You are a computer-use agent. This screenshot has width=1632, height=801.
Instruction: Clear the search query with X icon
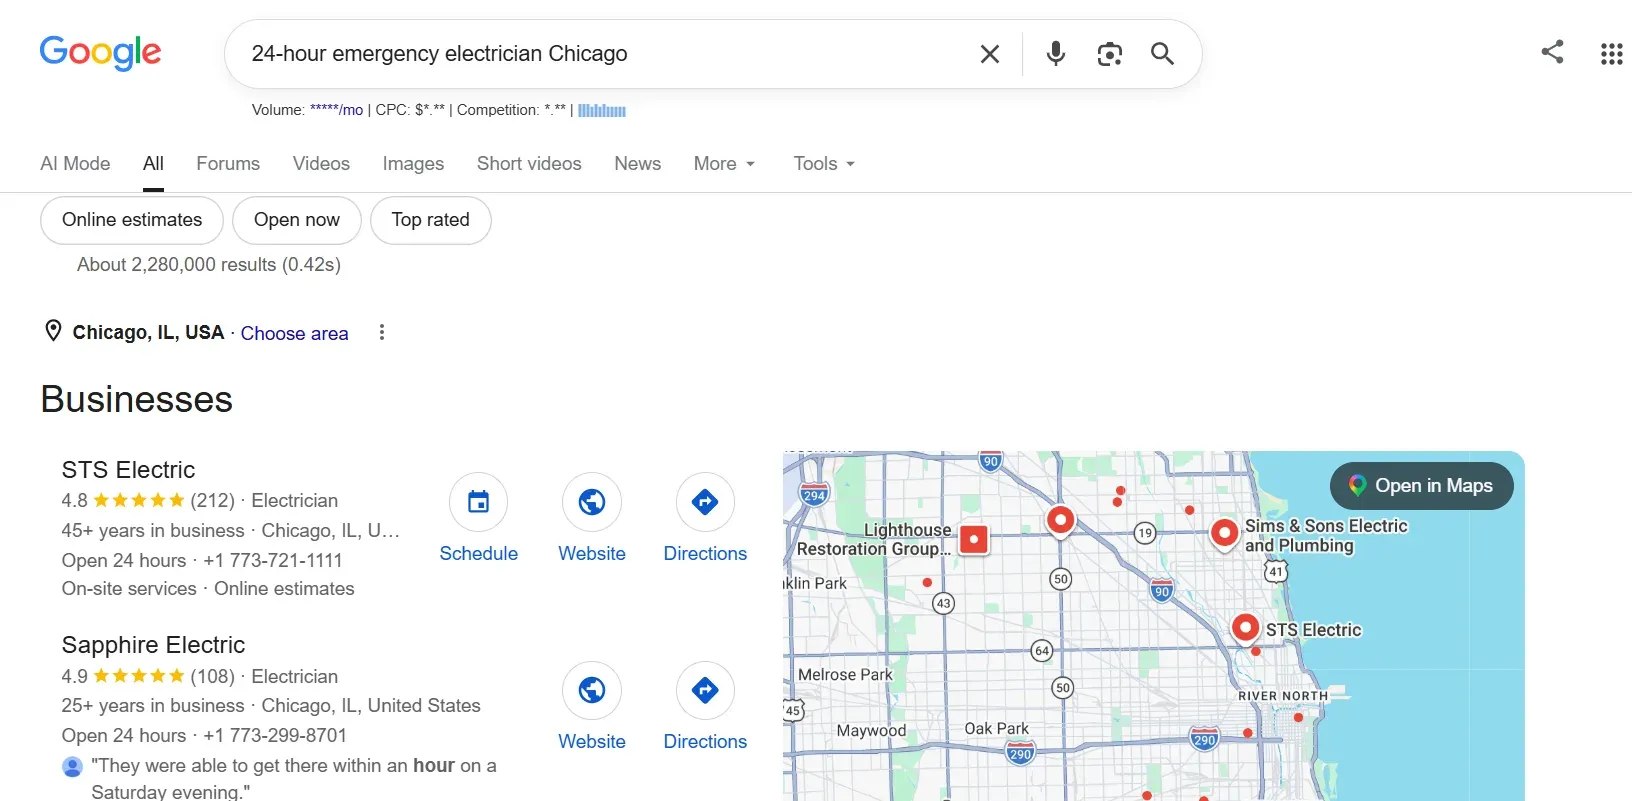pos(990,54)
